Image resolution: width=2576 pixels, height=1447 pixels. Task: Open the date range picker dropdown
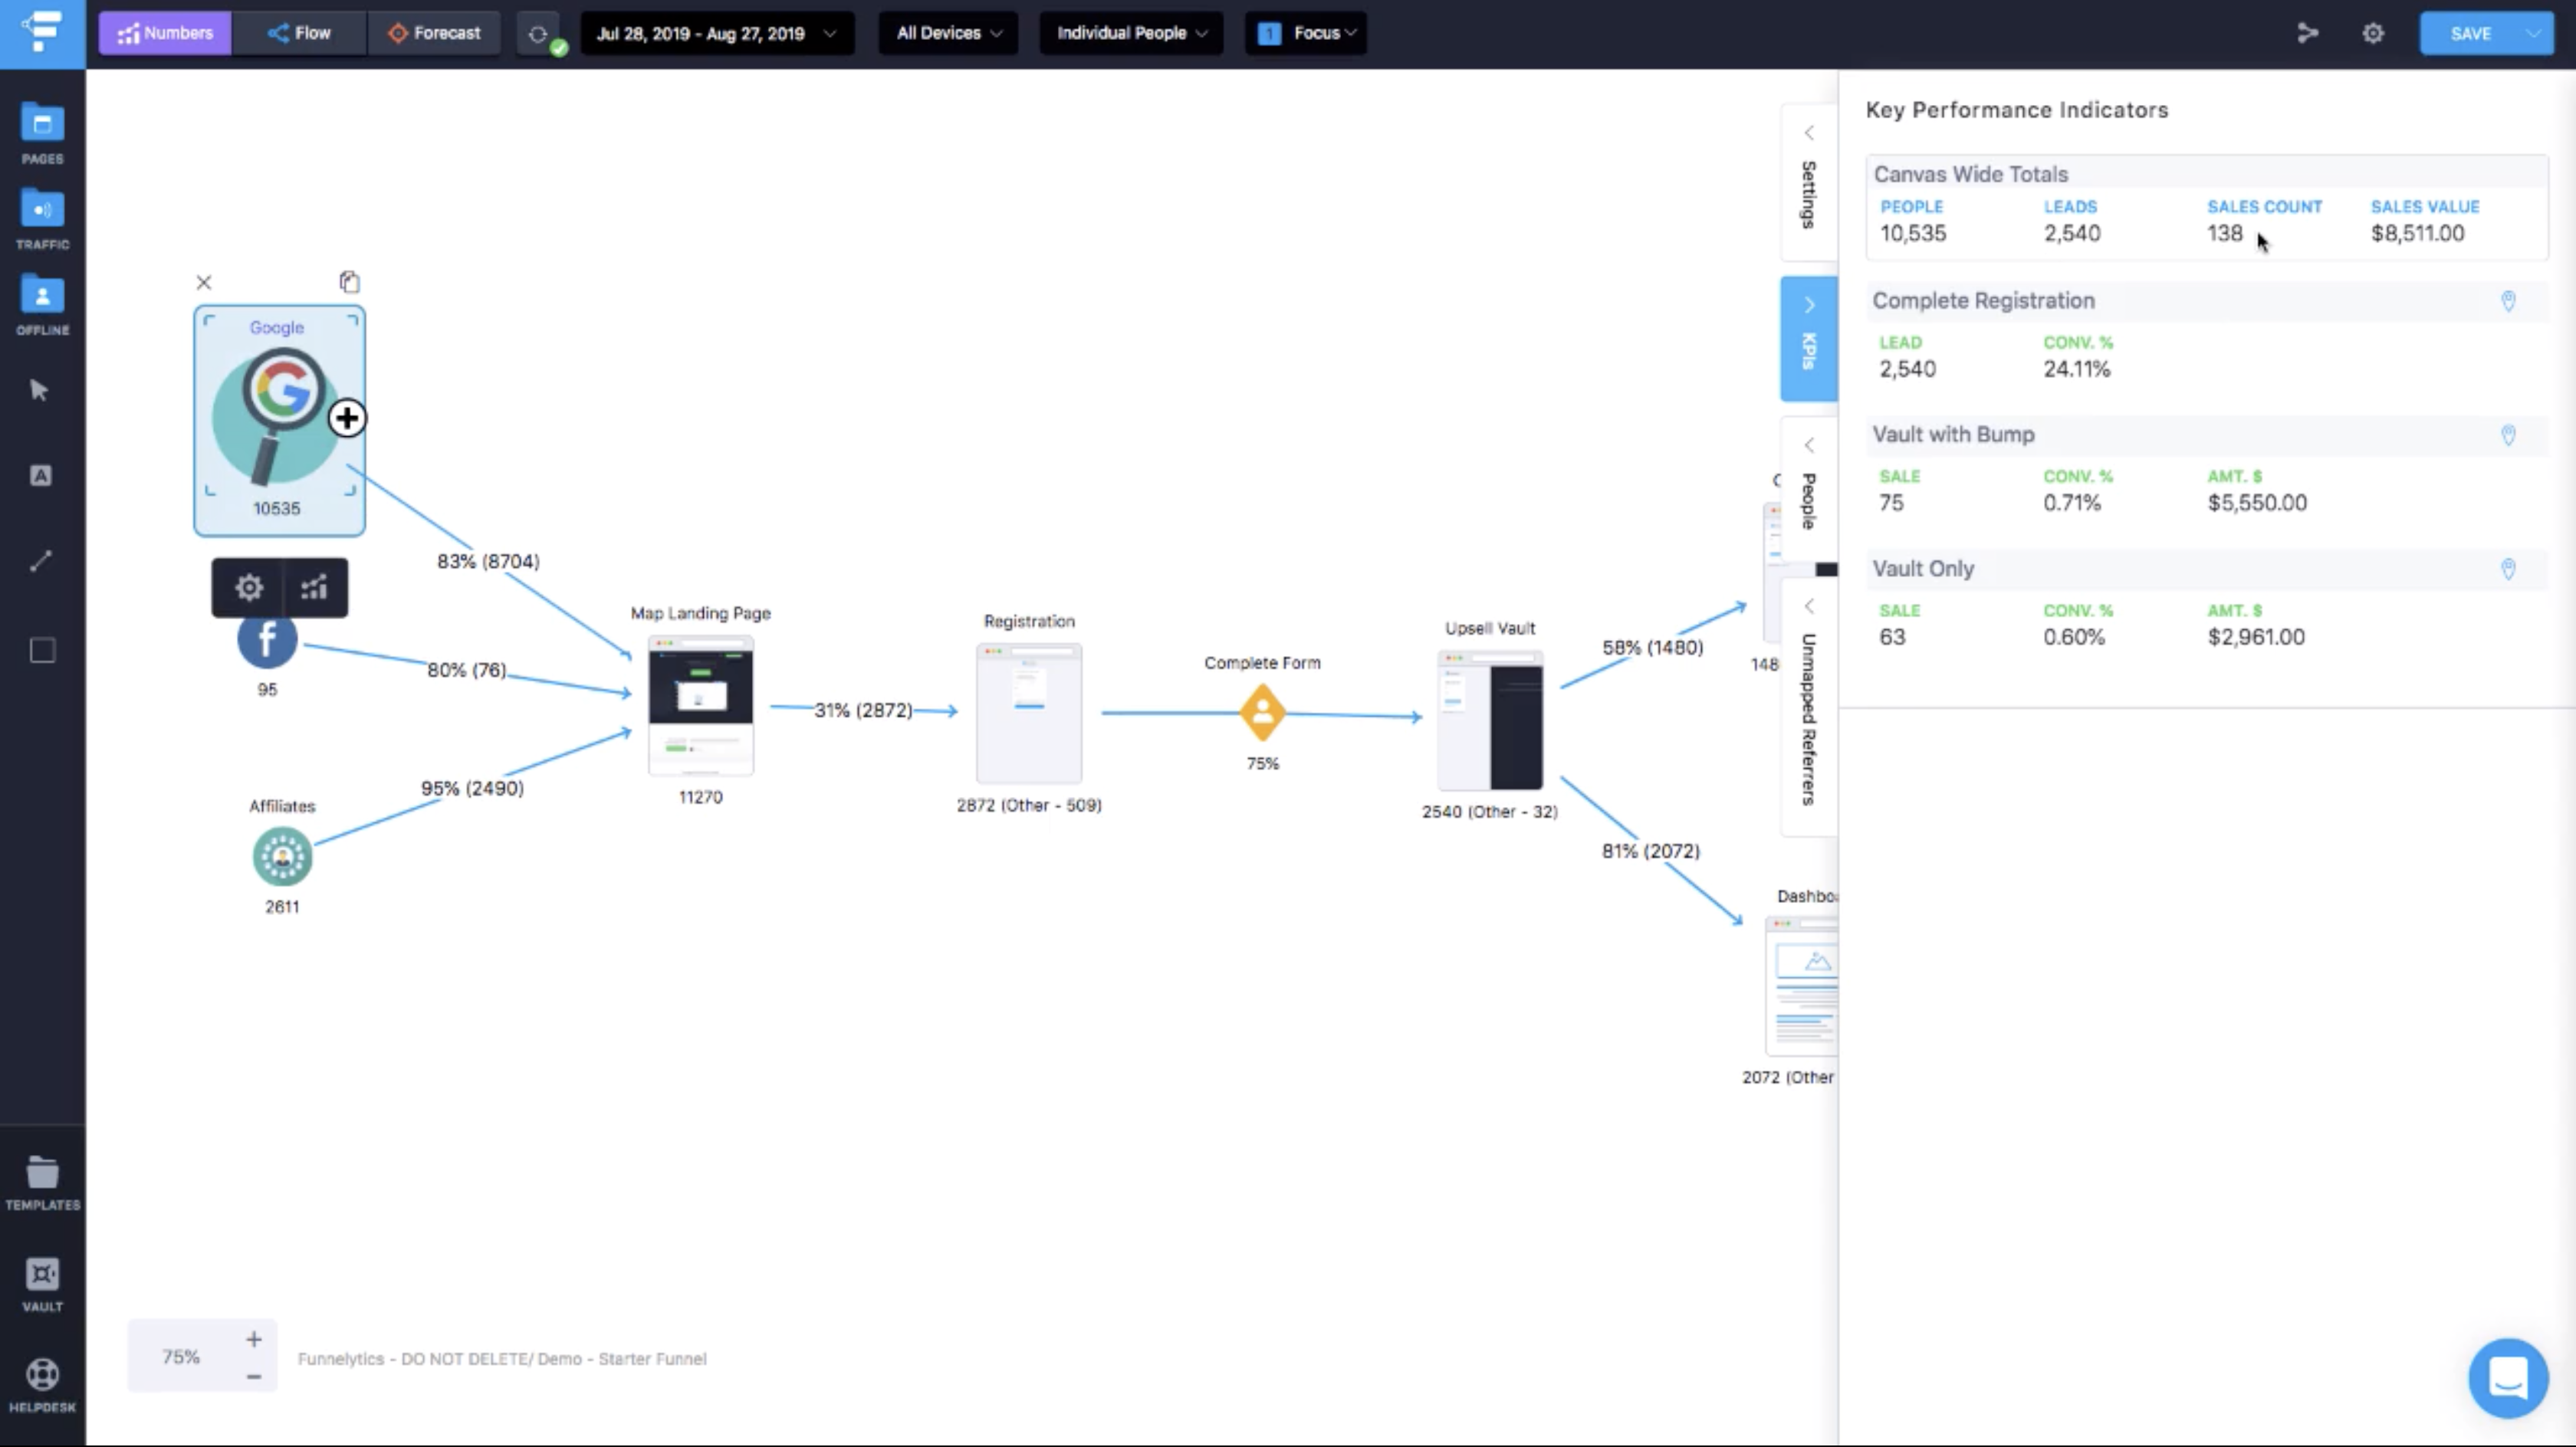click(717, 33)
